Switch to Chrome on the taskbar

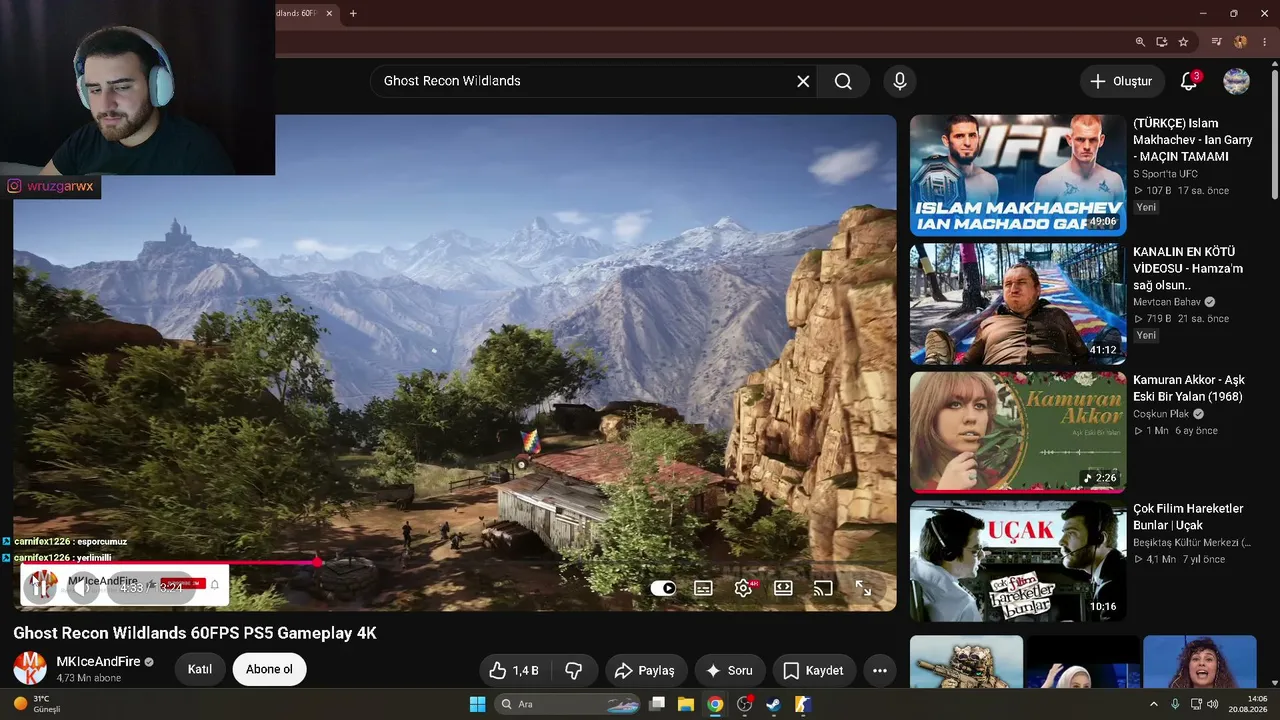click(715, 704)
